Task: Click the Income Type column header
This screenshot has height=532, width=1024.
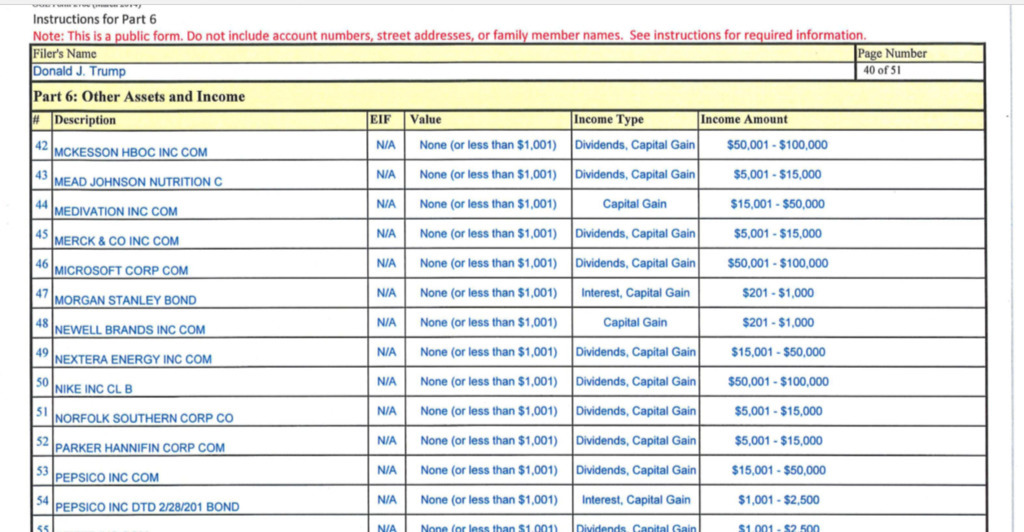Action: tap(608, 120)
